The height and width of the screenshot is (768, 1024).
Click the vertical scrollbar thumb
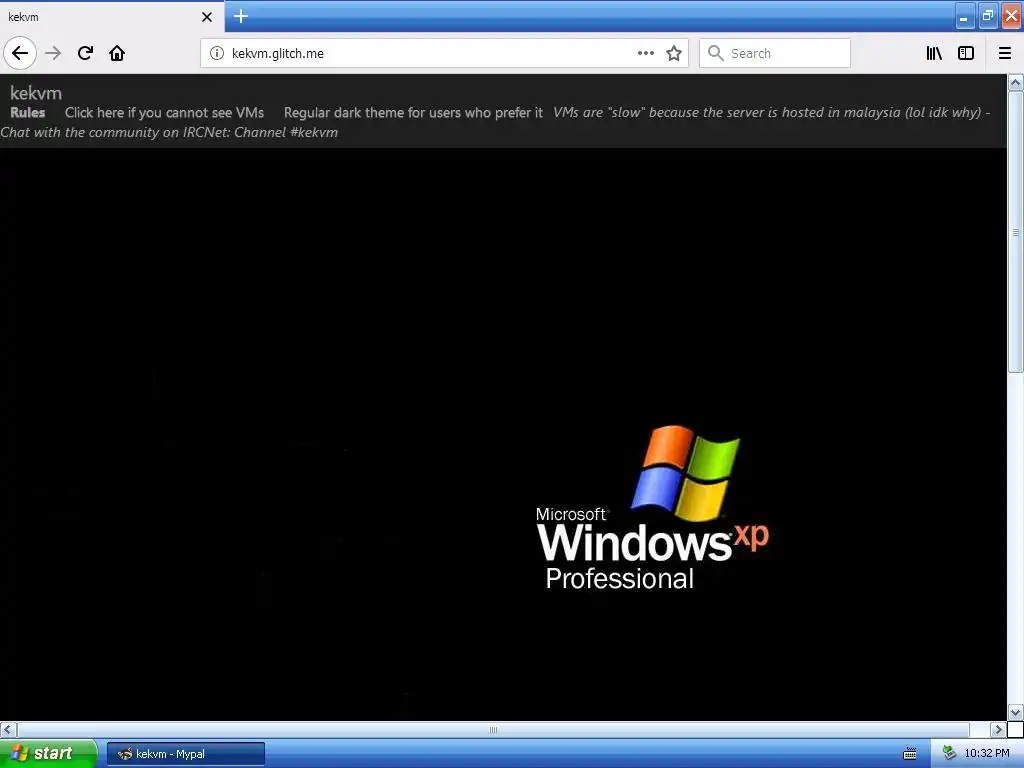1016,232
